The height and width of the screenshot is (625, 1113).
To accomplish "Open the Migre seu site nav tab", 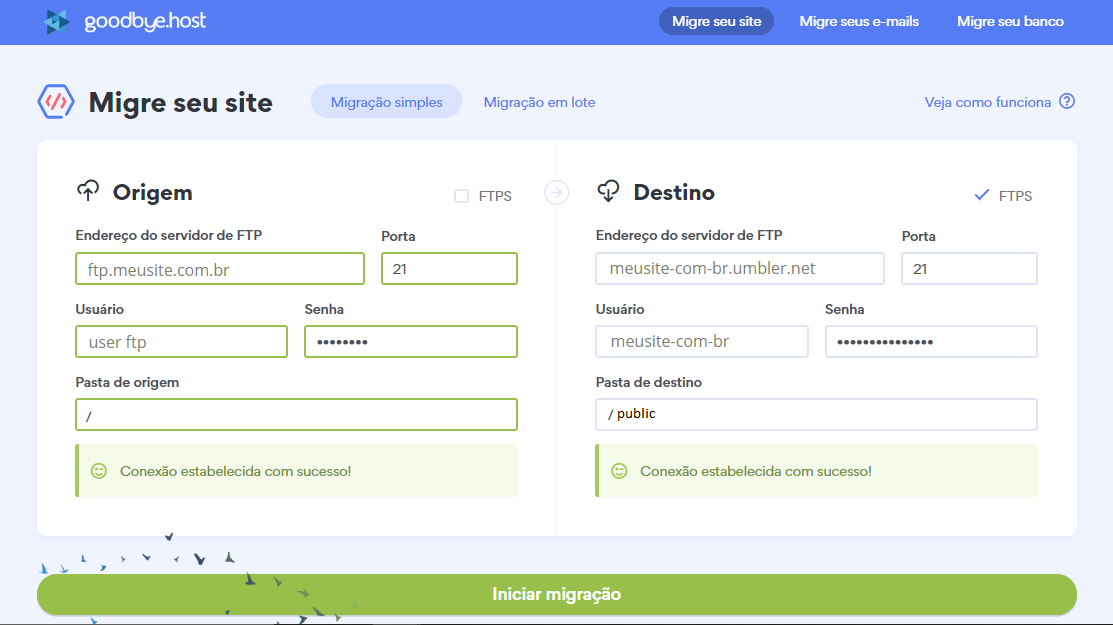I will [x=716, y=21].
